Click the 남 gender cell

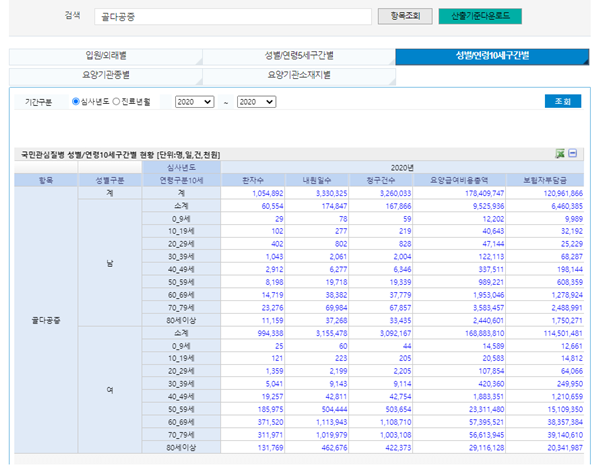tap(110, 264)
